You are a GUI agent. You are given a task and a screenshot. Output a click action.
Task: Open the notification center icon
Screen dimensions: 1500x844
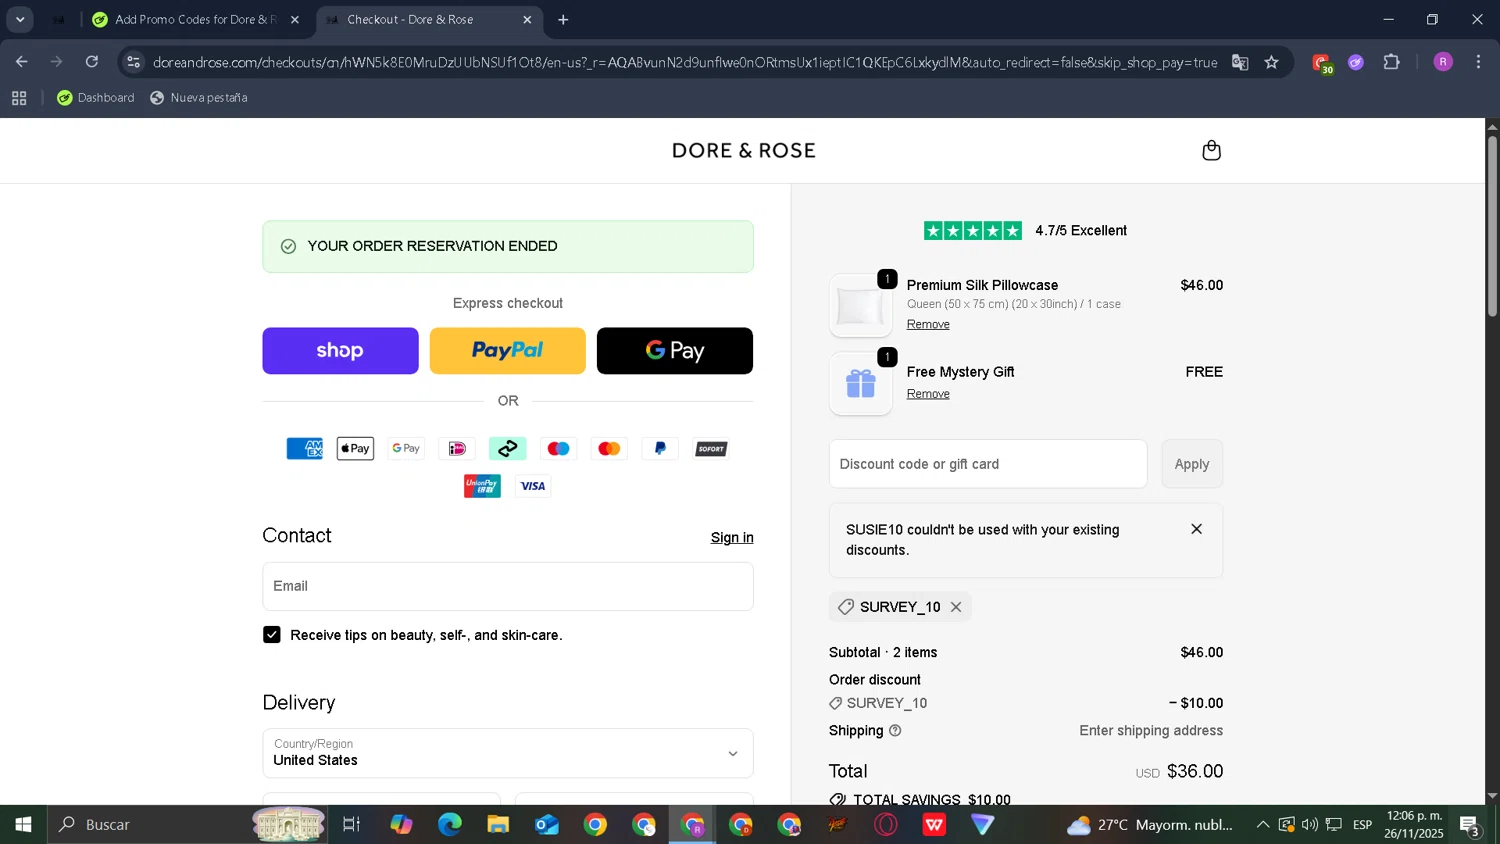[x=1470, y=826]
